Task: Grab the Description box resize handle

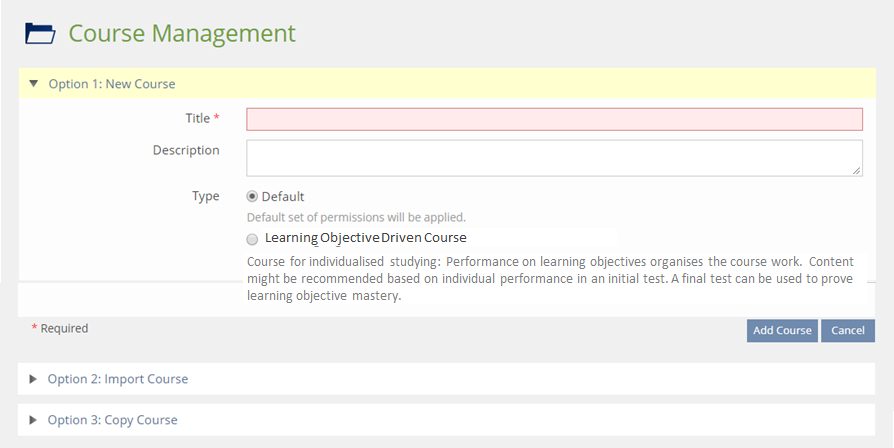Action: [x=857, y=171]
